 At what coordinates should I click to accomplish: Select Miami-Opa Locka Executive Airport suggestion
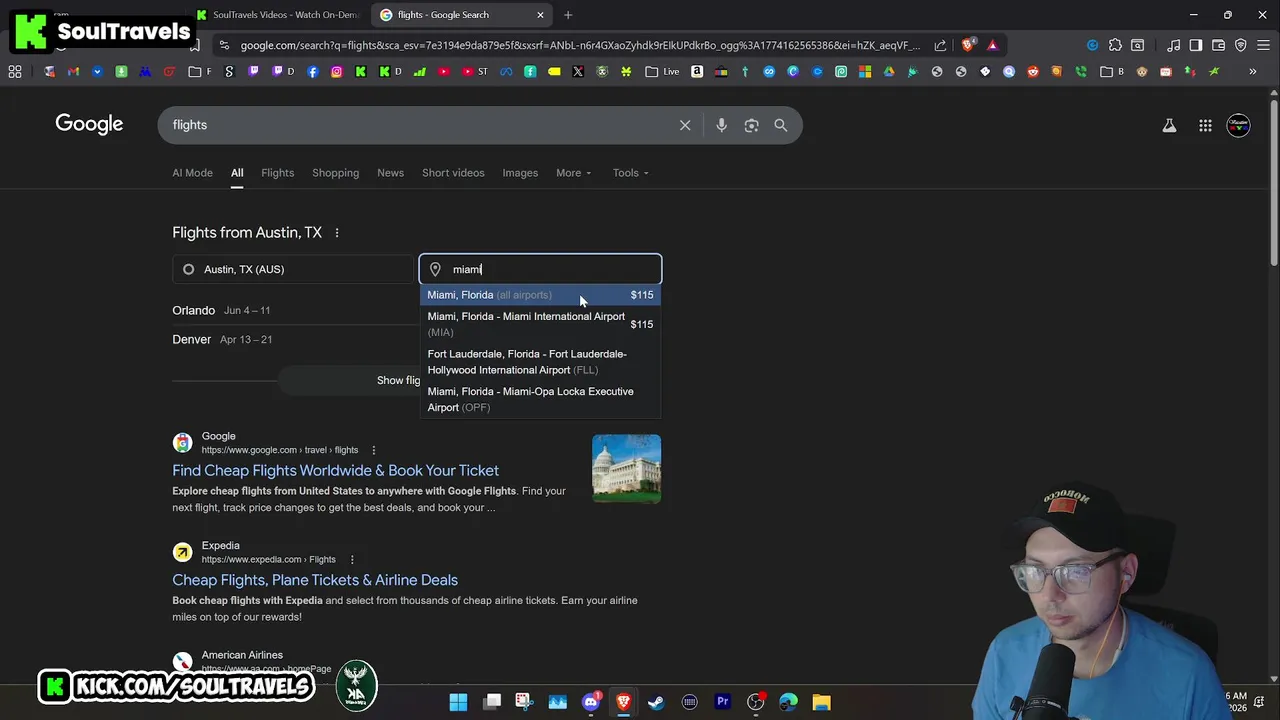tap(540, 399)
